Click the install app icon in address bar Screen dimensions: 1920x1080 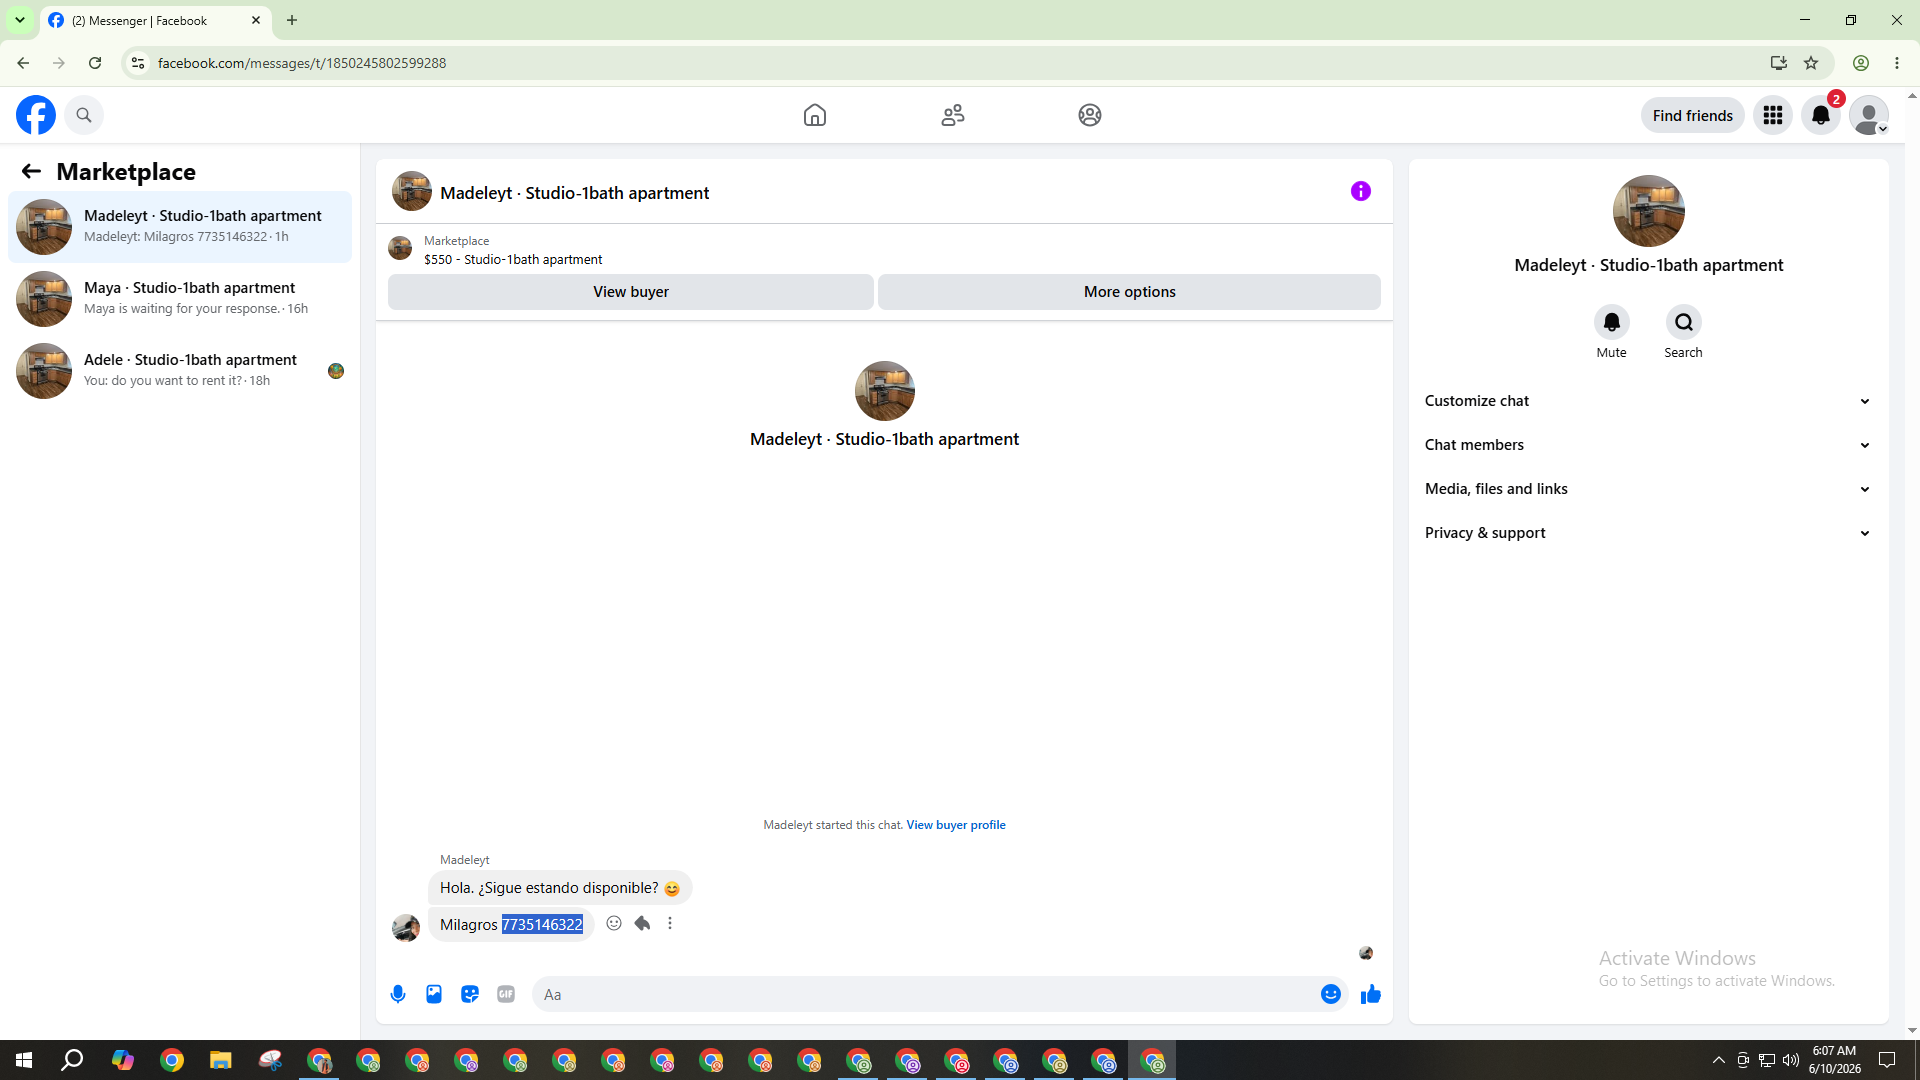(x=1778, y=63)
